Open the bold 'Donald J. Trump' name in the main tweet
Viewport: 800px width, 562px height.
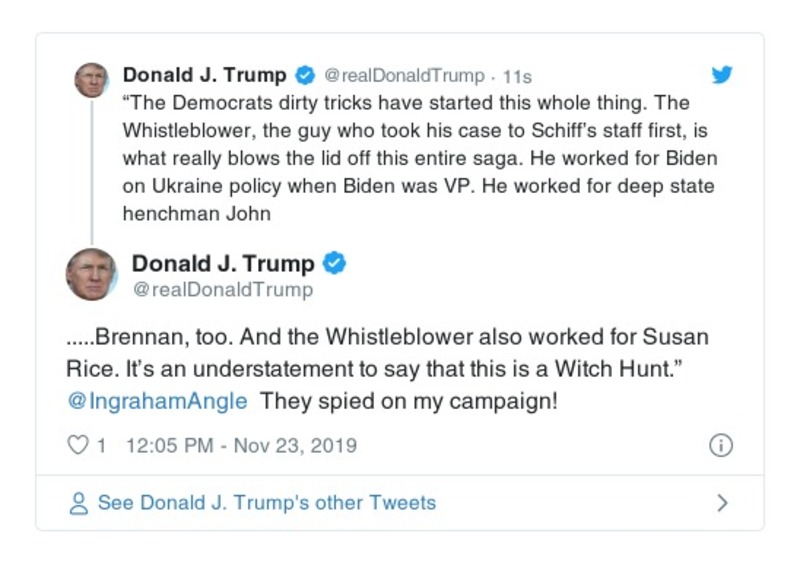pos(223,264)
